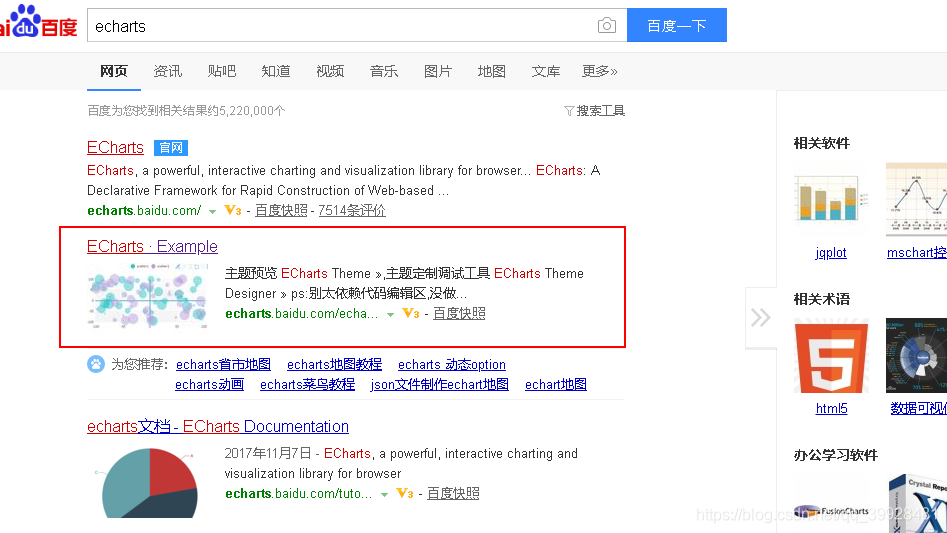Open the mschart控 link
The image size is (947, 533).
click(x=917, y=252)
